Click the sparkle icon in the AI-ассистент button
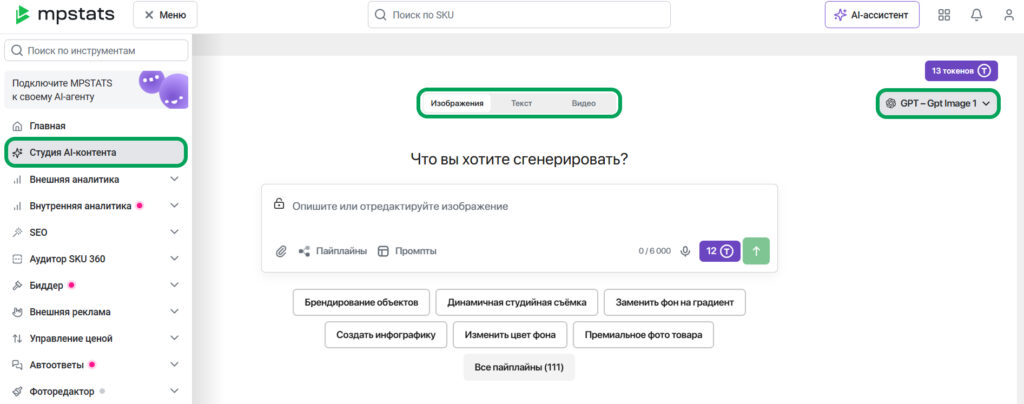 click(x=840, y=14)
